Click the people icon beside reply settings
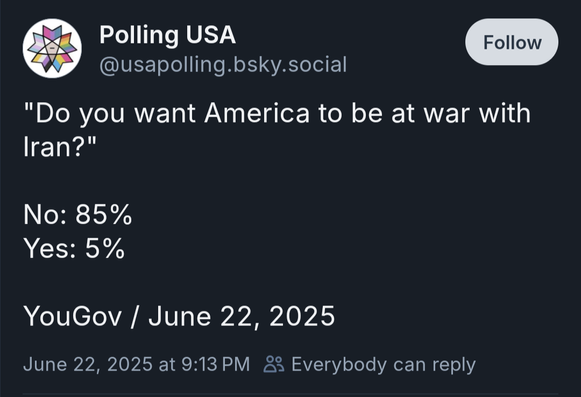Screen dimensions: 581x397 pos(273,364)
